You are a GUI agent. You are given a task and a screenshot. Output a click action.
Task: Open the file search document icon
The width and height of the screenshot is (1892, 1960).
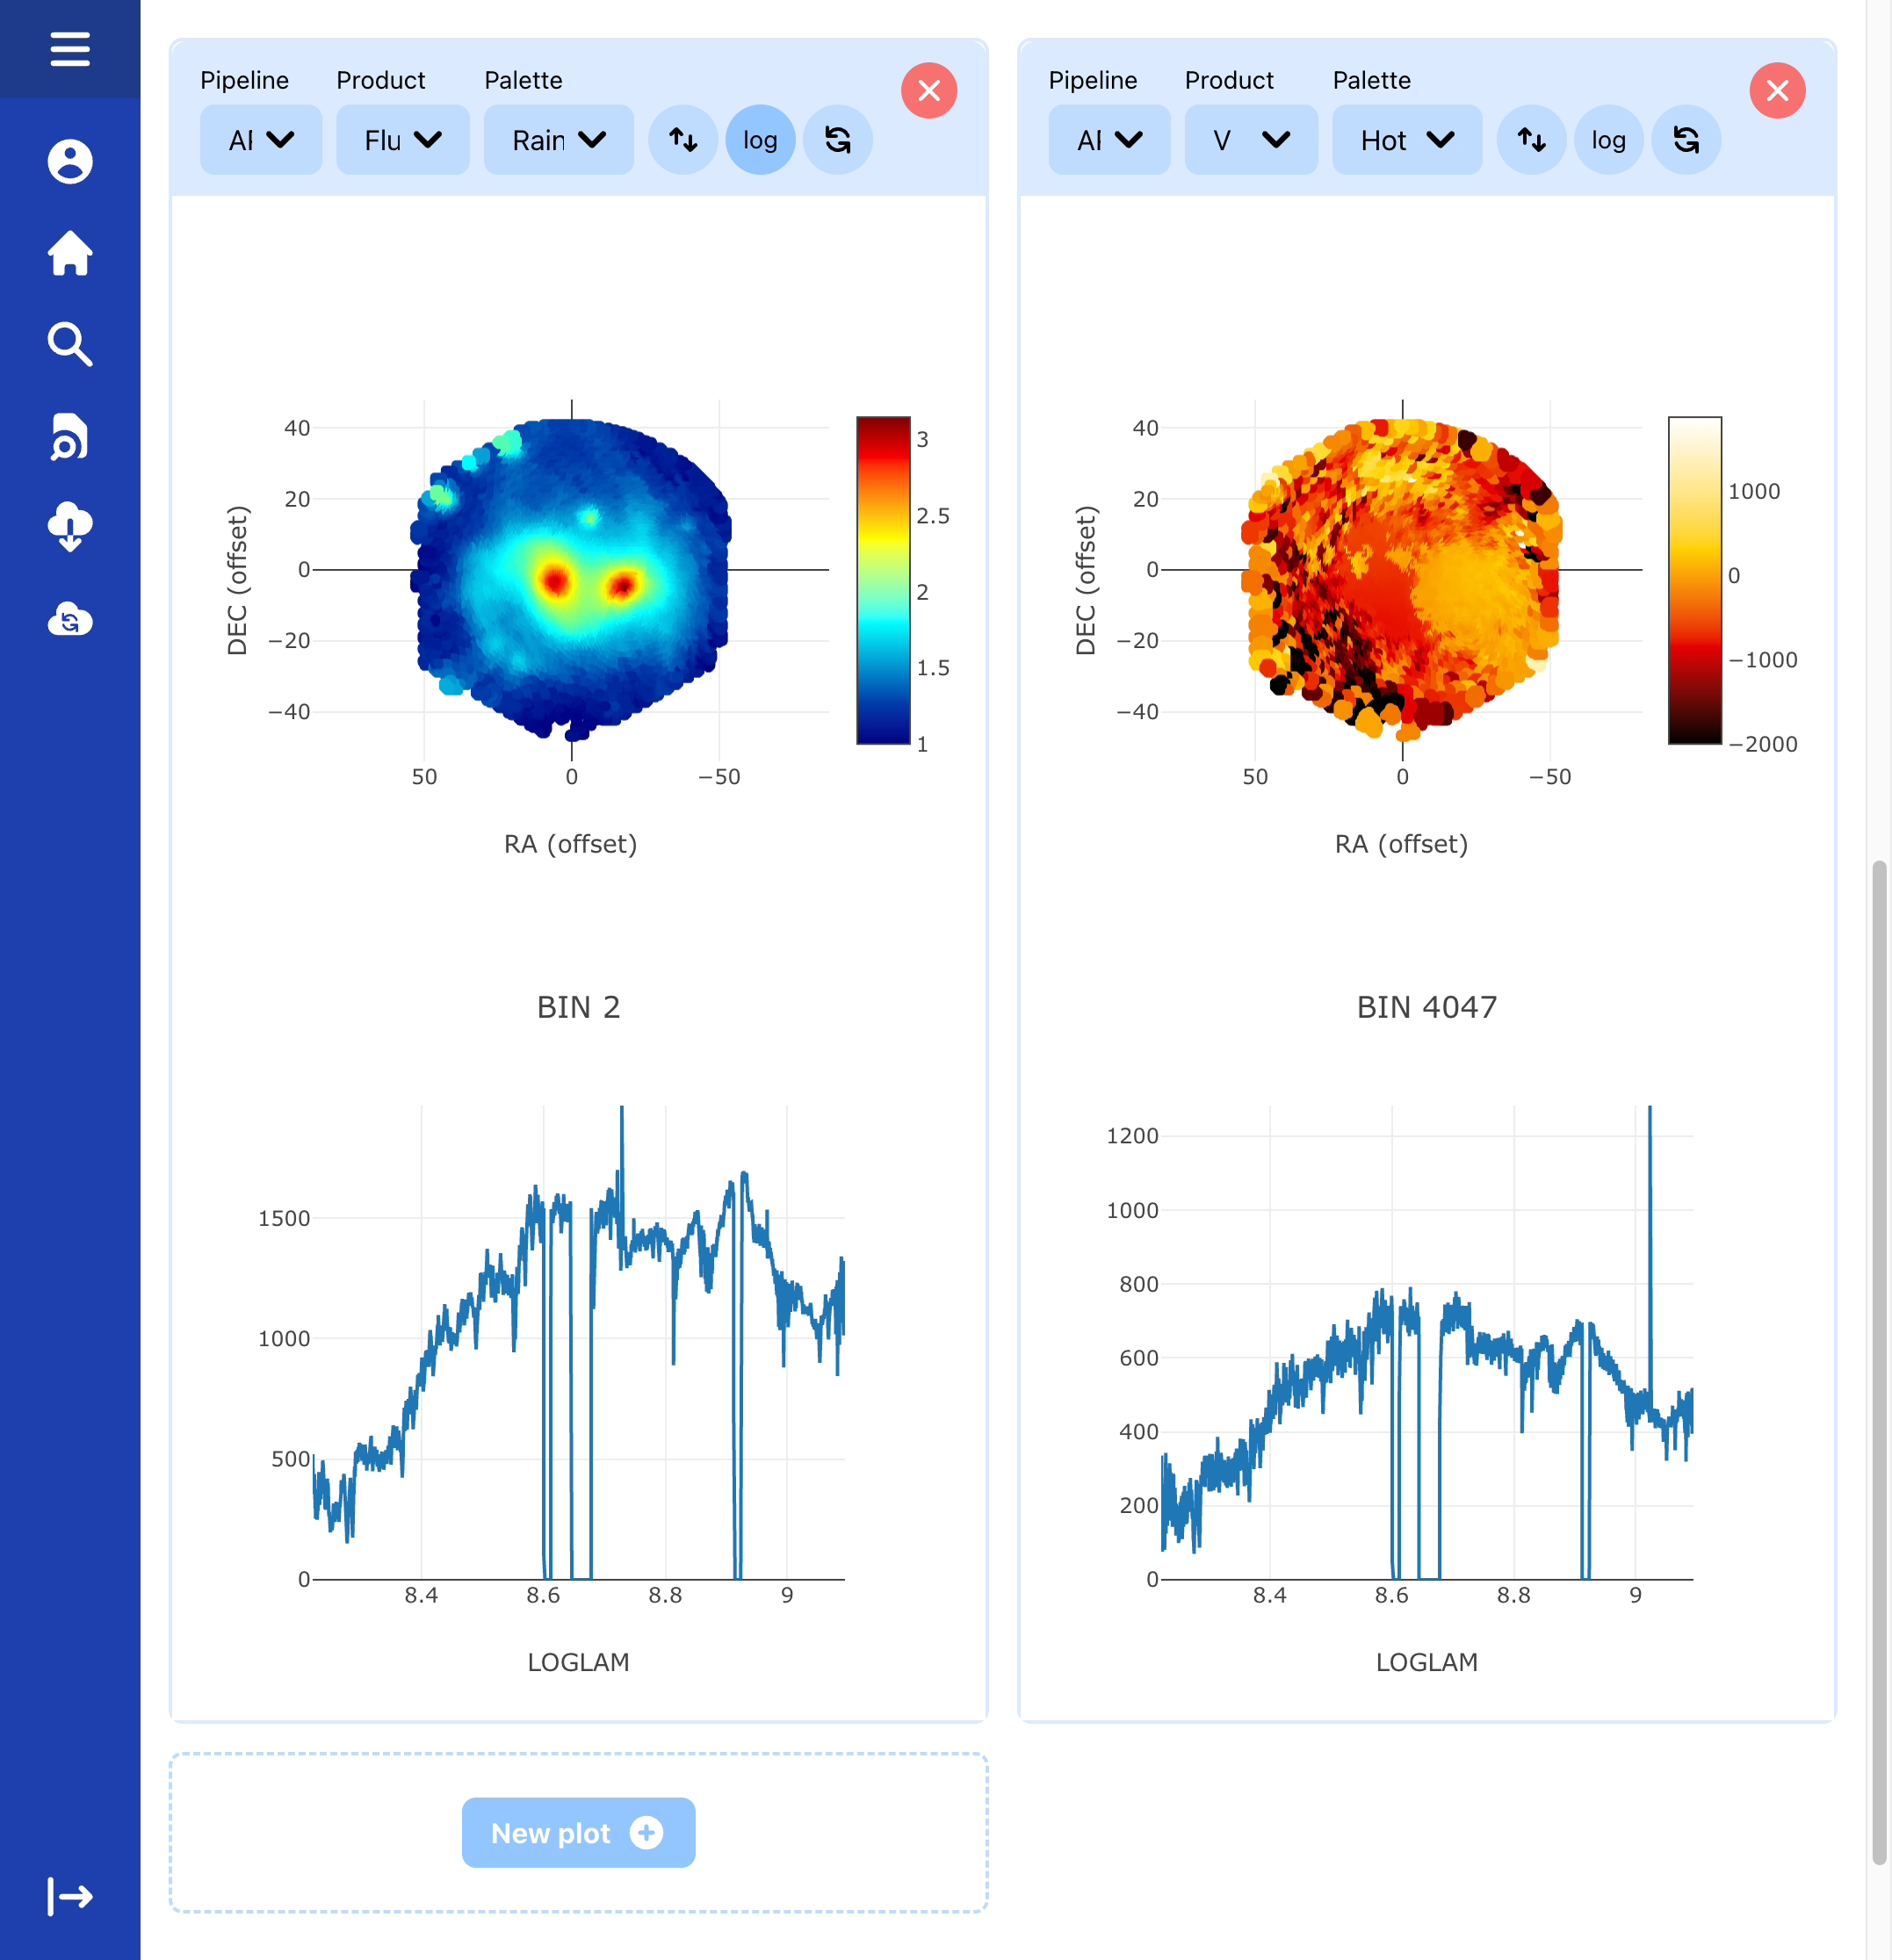(70, 436)
